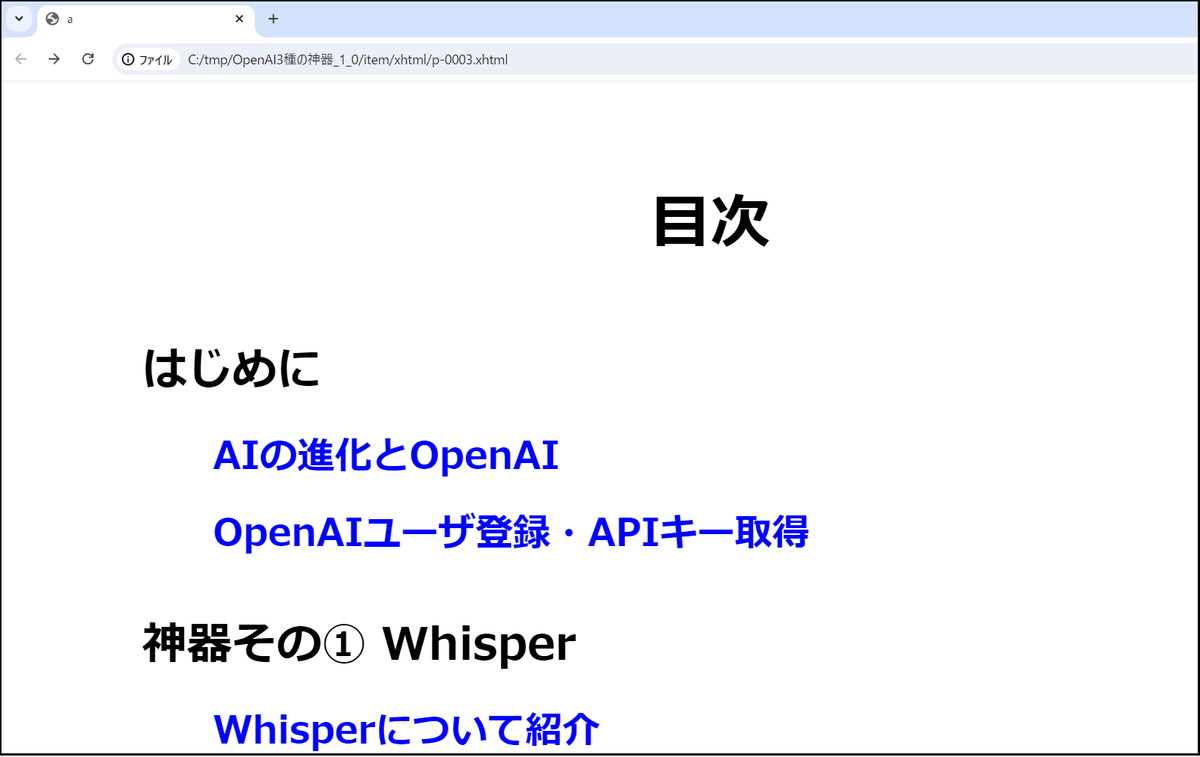Open a new tab with plus button
1200x757 pixels.
273,19
